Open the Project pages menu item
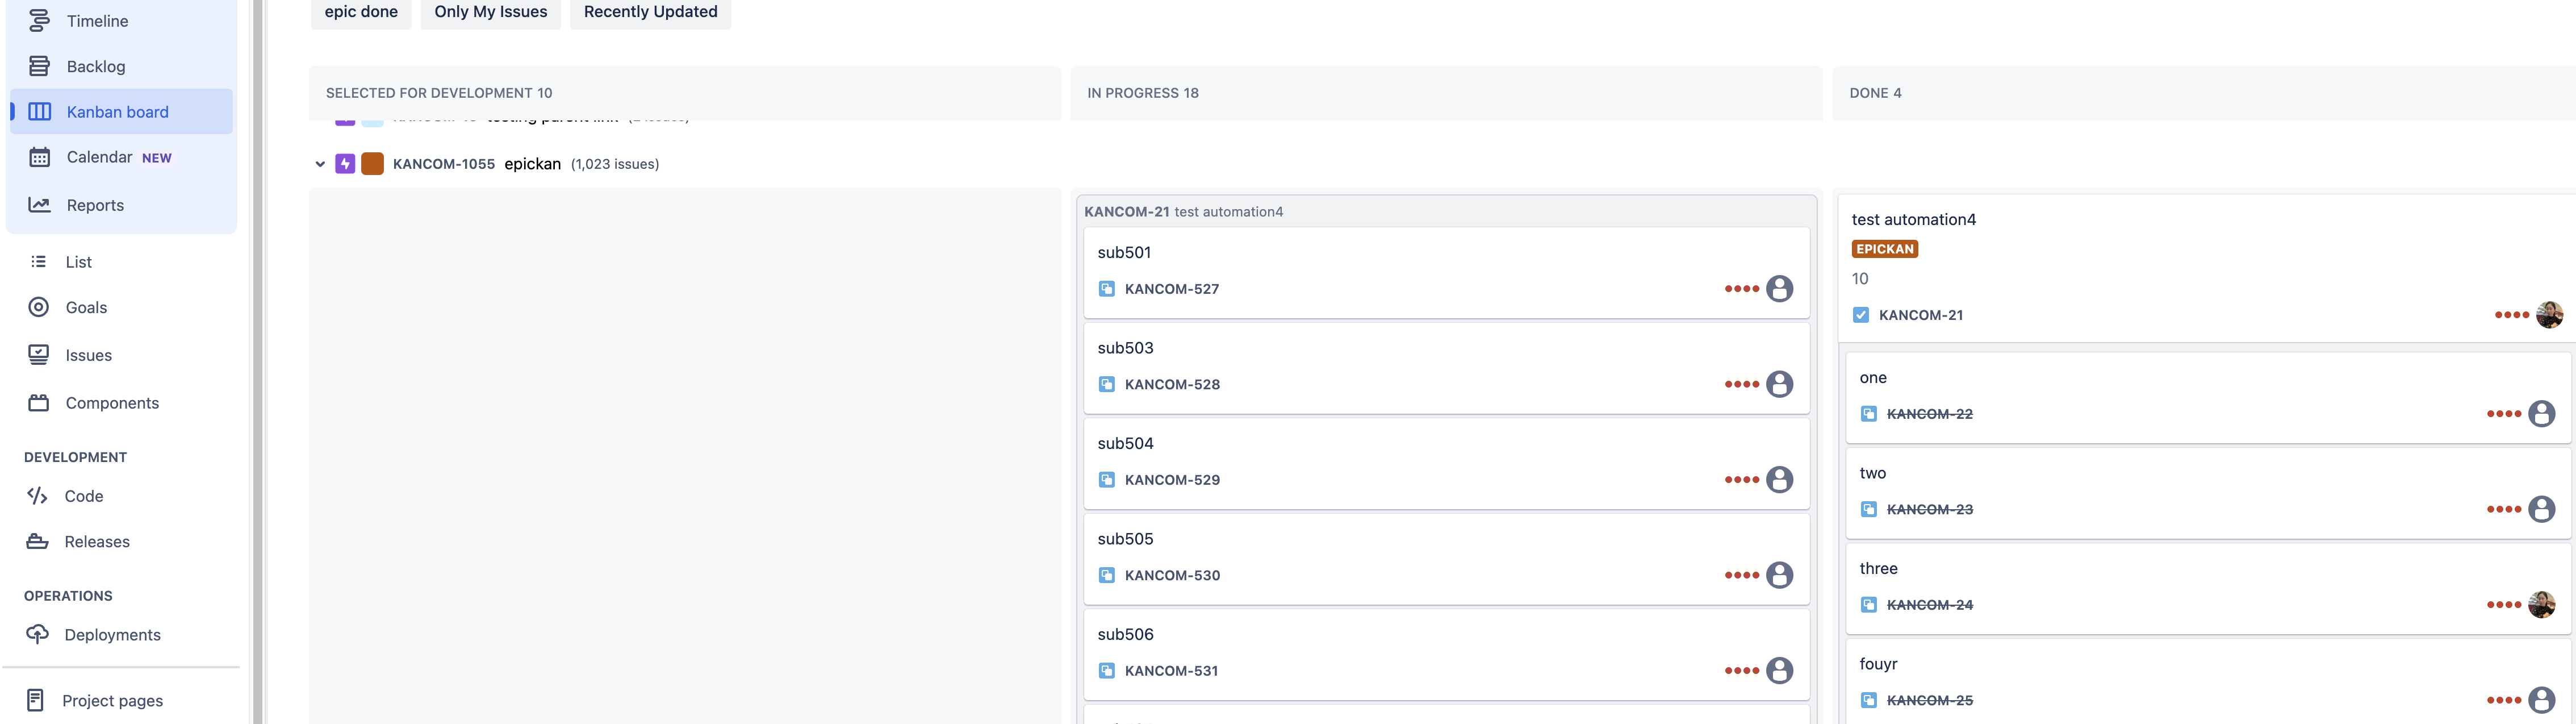 click(112, 701)
